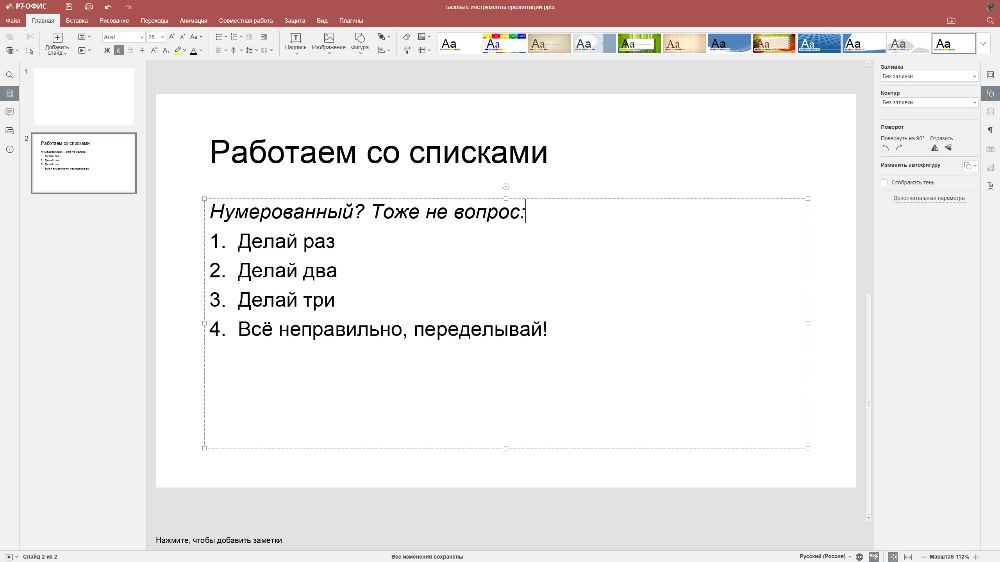
Task: Switch to the Вставка tab
Action: coord(76,20)
